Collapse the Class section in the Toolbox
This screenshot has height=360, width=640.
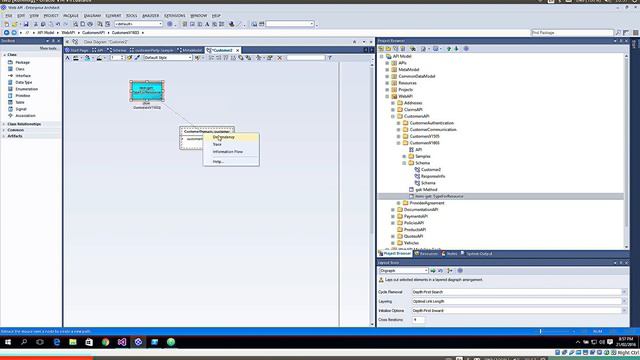tap(4, 55)
